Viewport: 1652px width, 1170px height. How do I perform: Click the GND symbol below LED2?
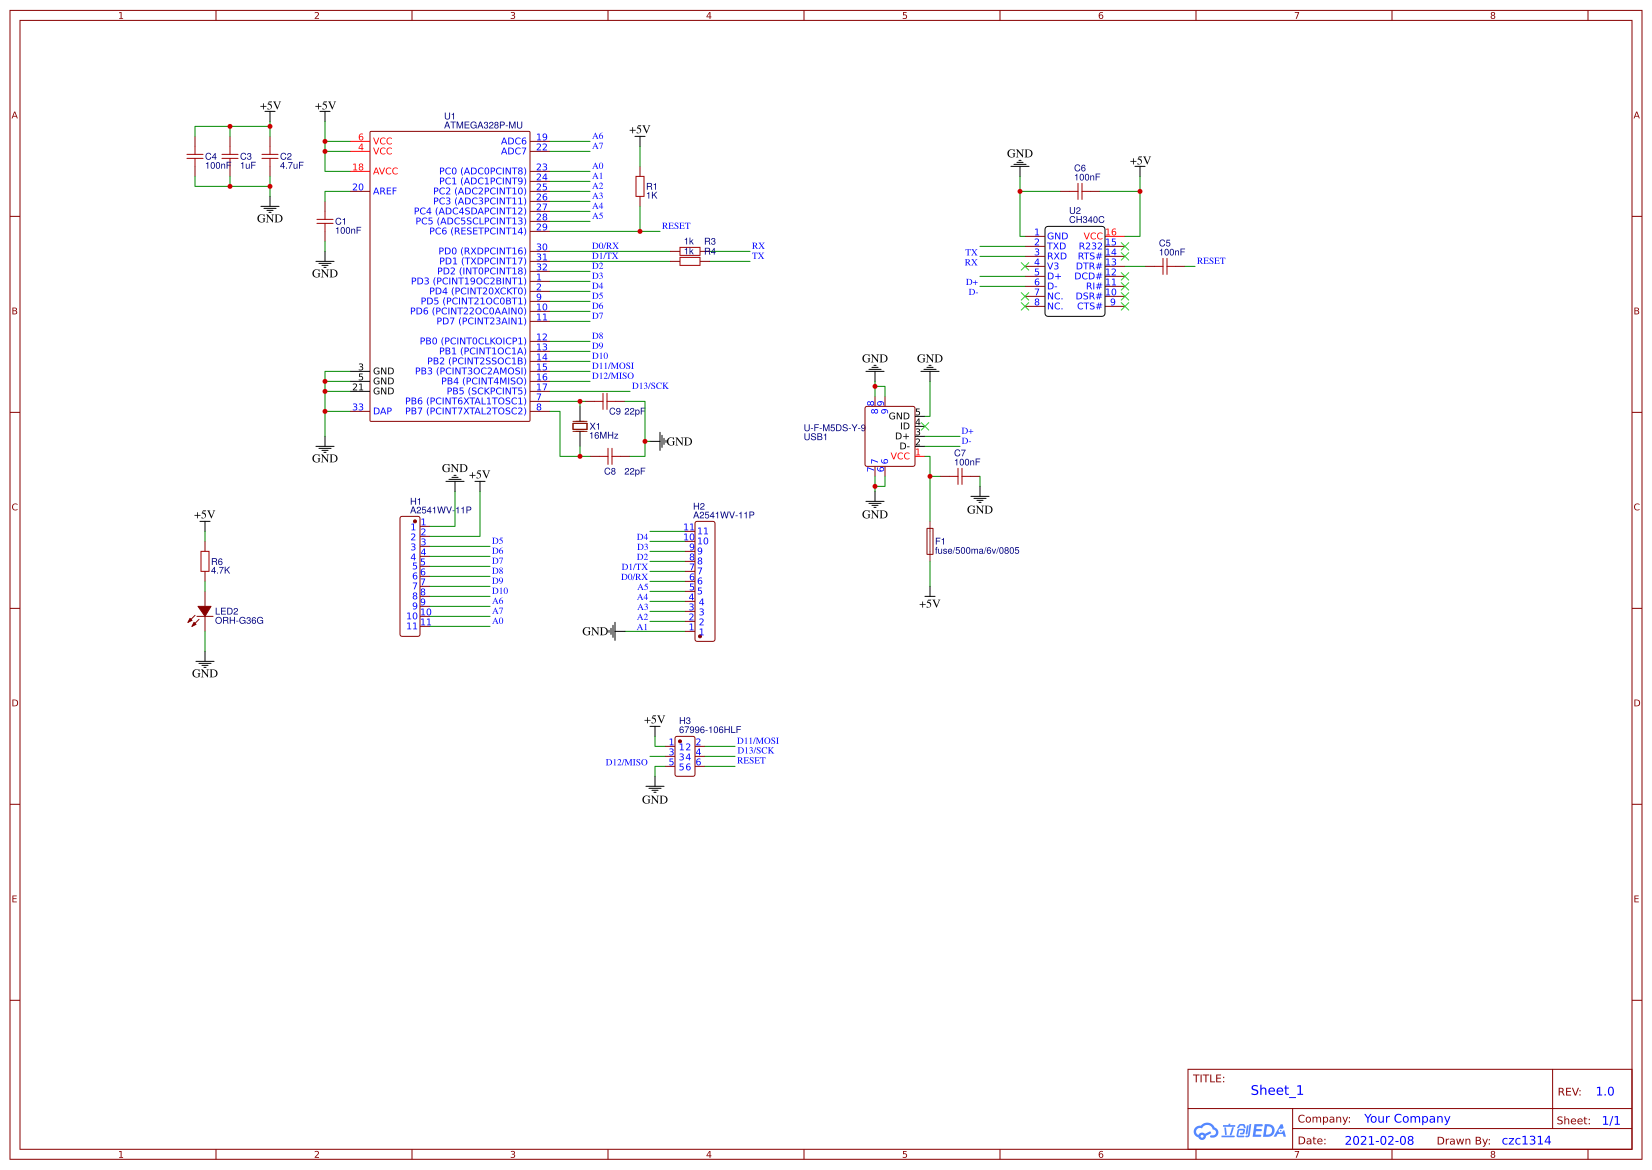[204, 668]
